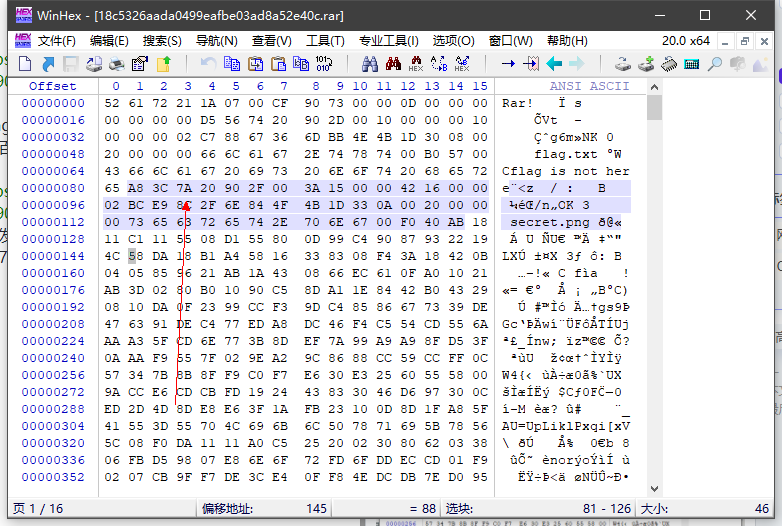Click the scroll down arrow of hex view
This screenshot has width=782, height=526.
click(x=654, y=489)
